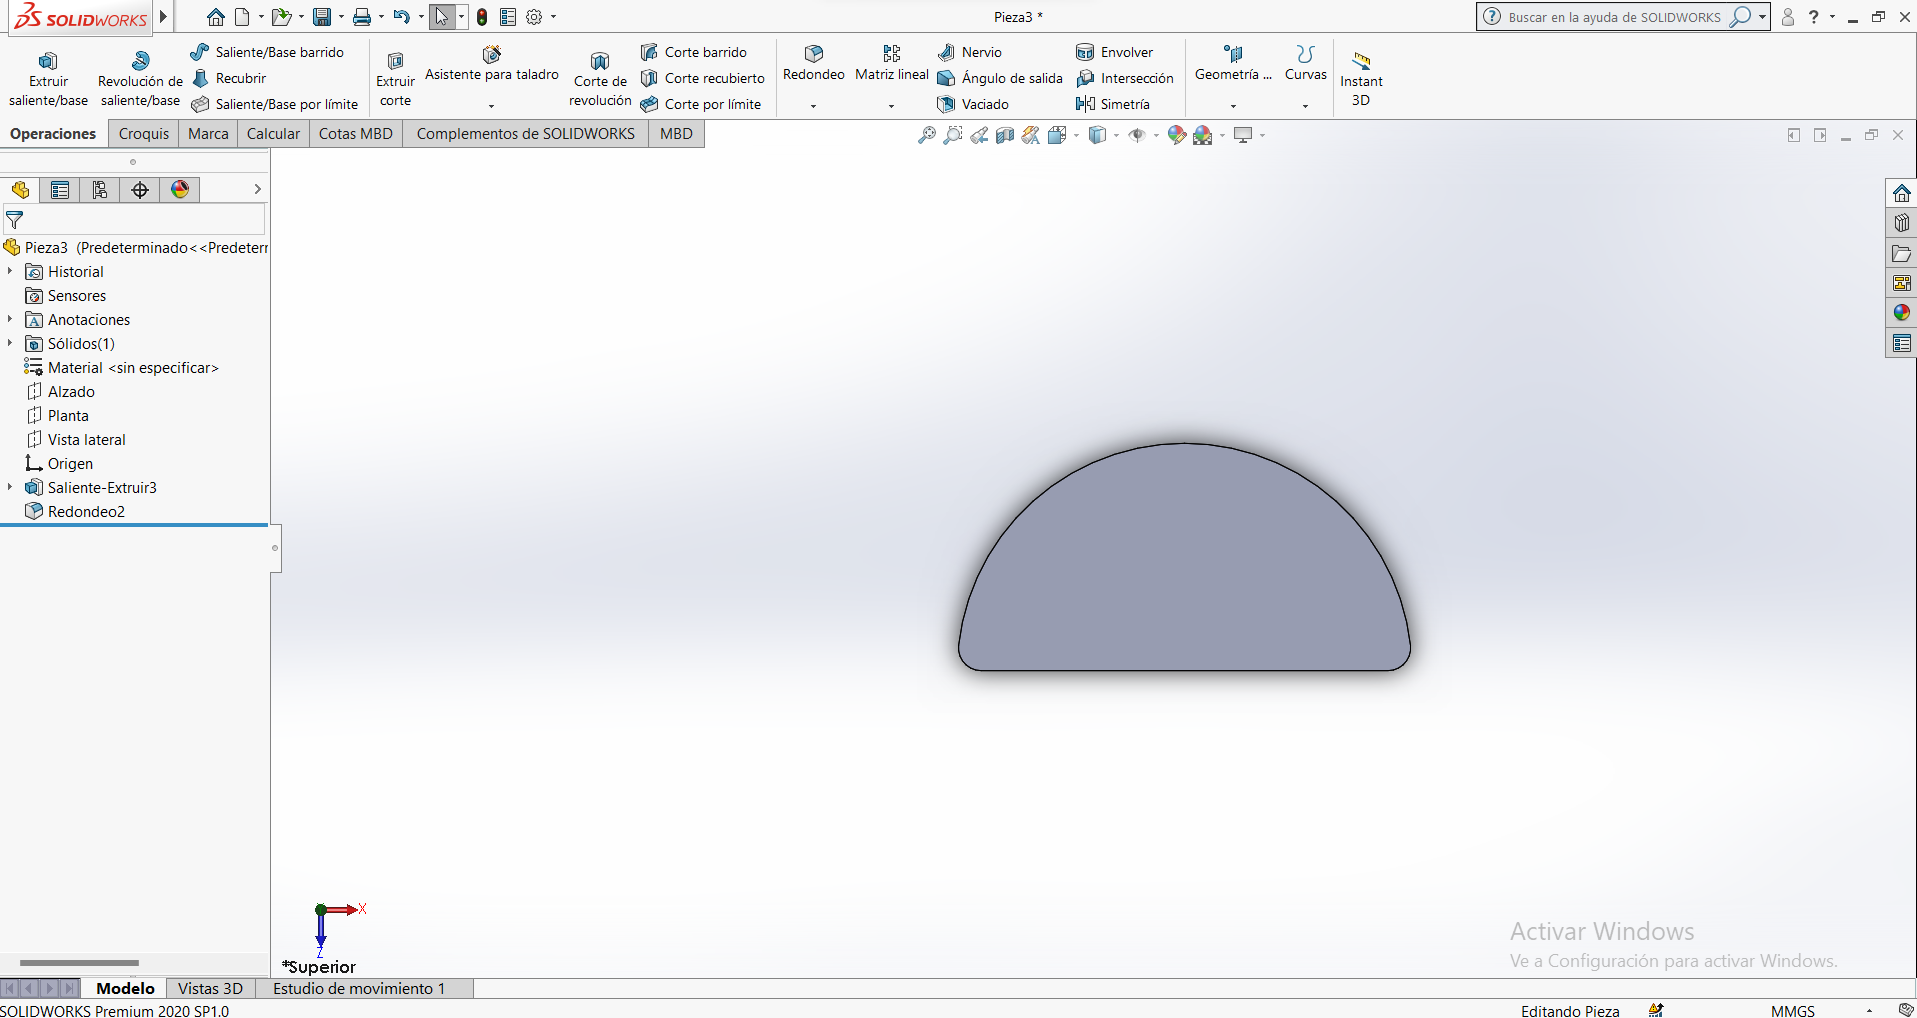Click the Zoom to fit icon

click(x=927, y=135)
